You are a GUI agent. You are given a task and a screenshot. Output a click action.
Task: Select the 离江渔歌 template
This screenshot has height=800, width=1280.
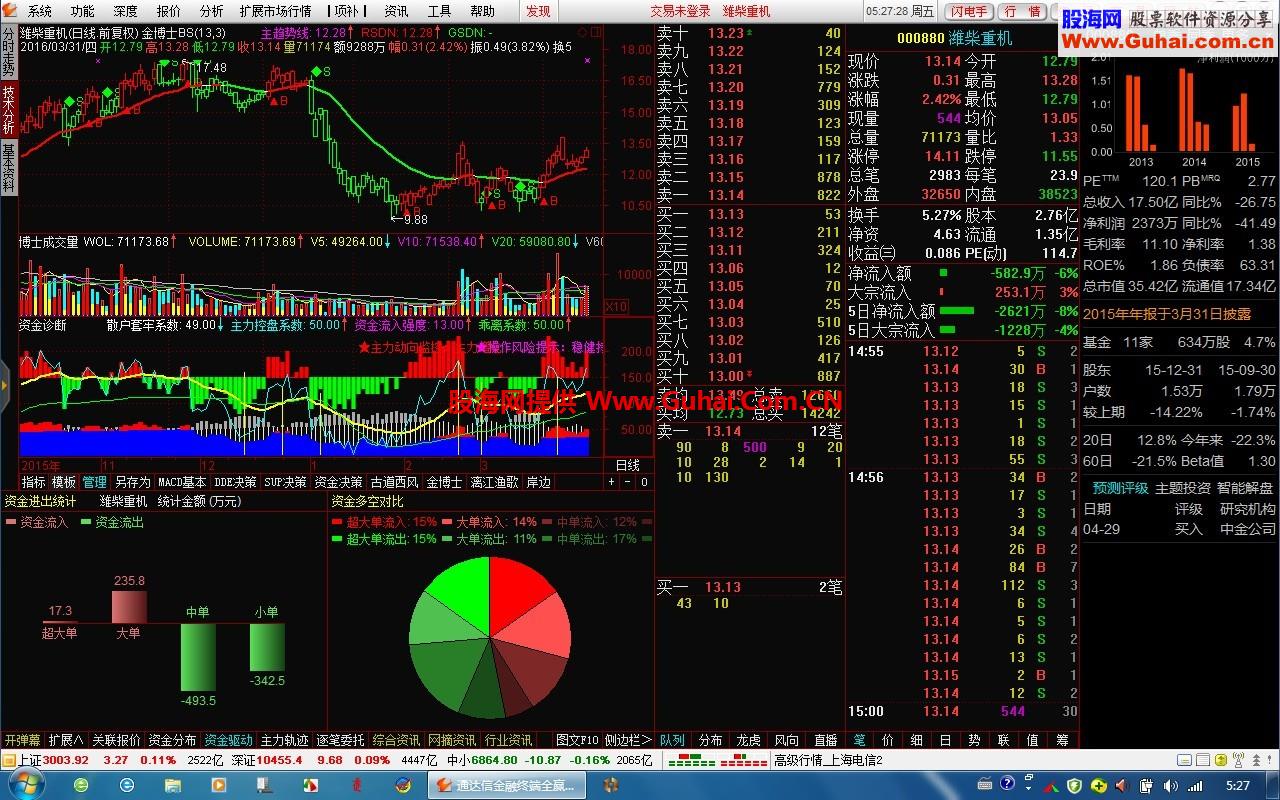(x=494, y=482)
